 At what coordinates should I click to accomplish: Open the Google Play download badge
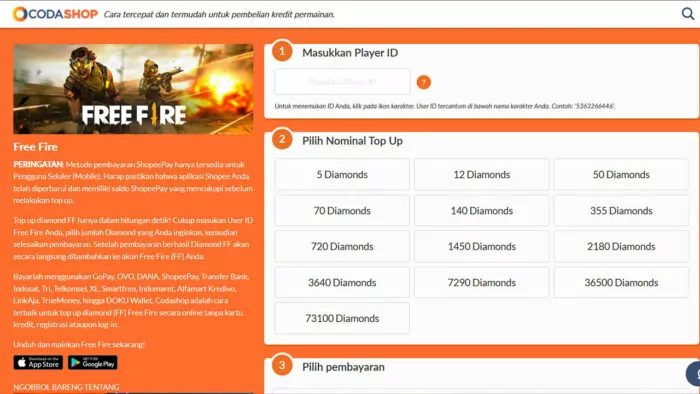(93, 362)
